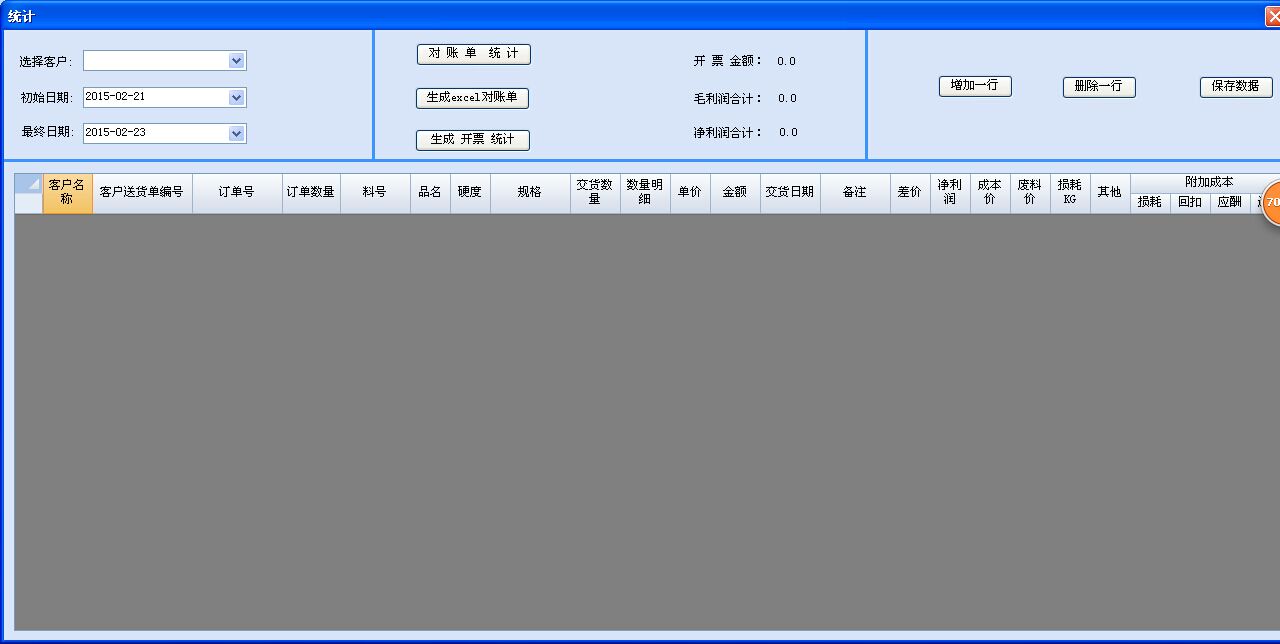The image size is (1280, 644).
Task: Click the 生成开票统计 button
Action: 473,140
